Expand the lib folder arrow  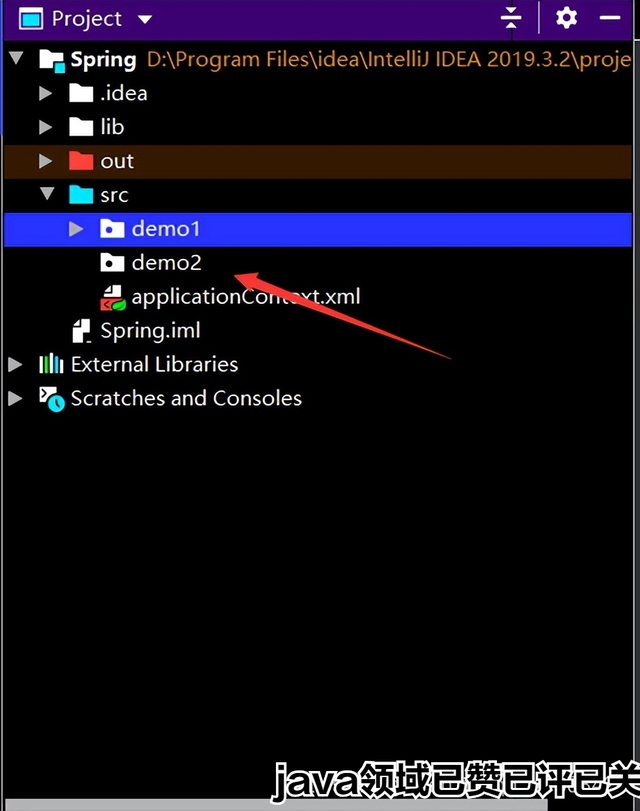click(46, 127)
